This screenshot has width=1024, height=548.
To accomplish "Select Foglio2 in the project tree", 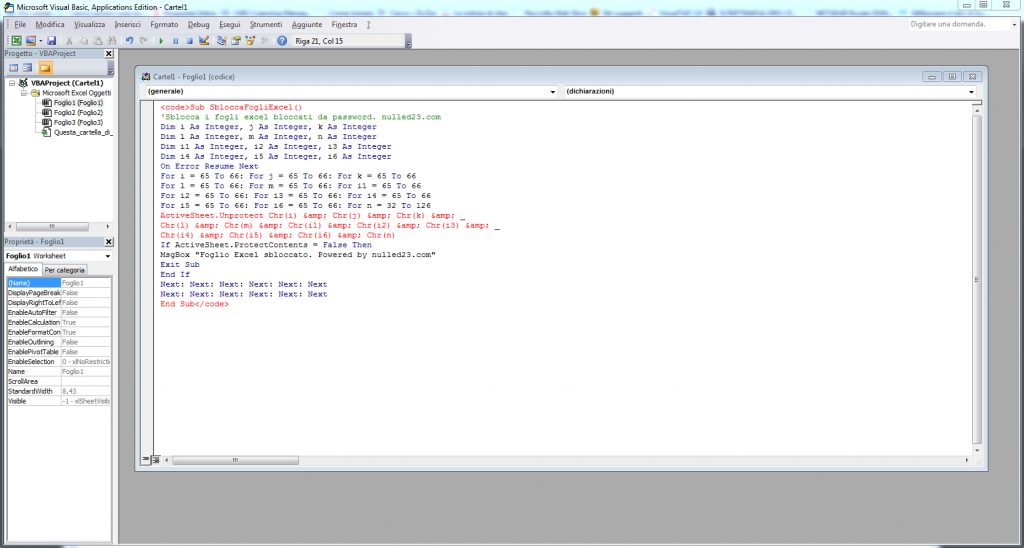I will (77, 113).
